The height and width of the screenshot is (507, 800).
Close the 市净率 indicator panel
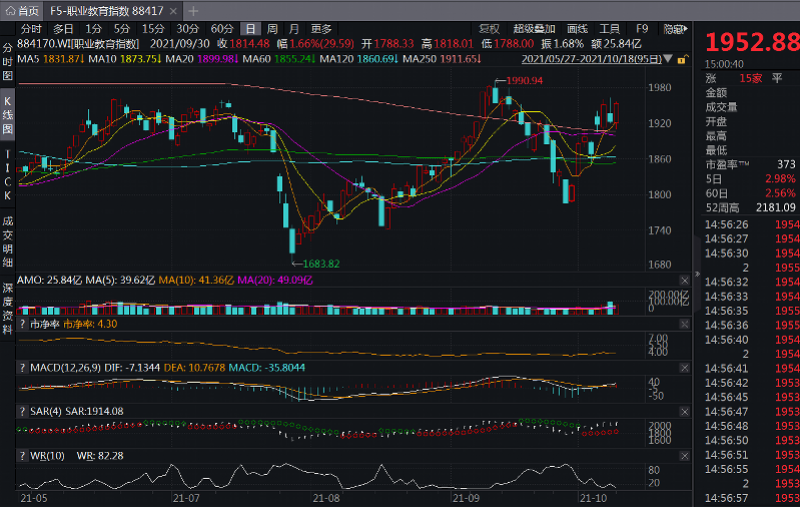[685, 324]
